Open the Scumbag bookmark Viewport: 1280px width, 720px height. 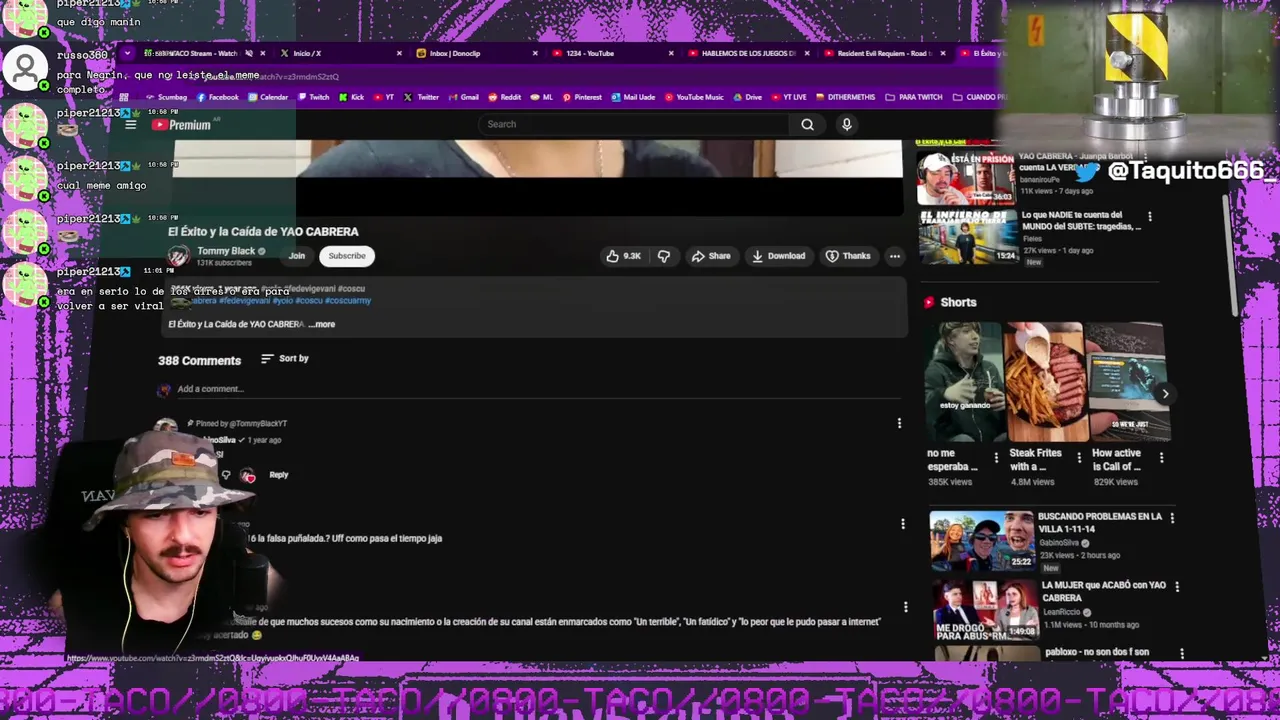click(x=166, y=97)
